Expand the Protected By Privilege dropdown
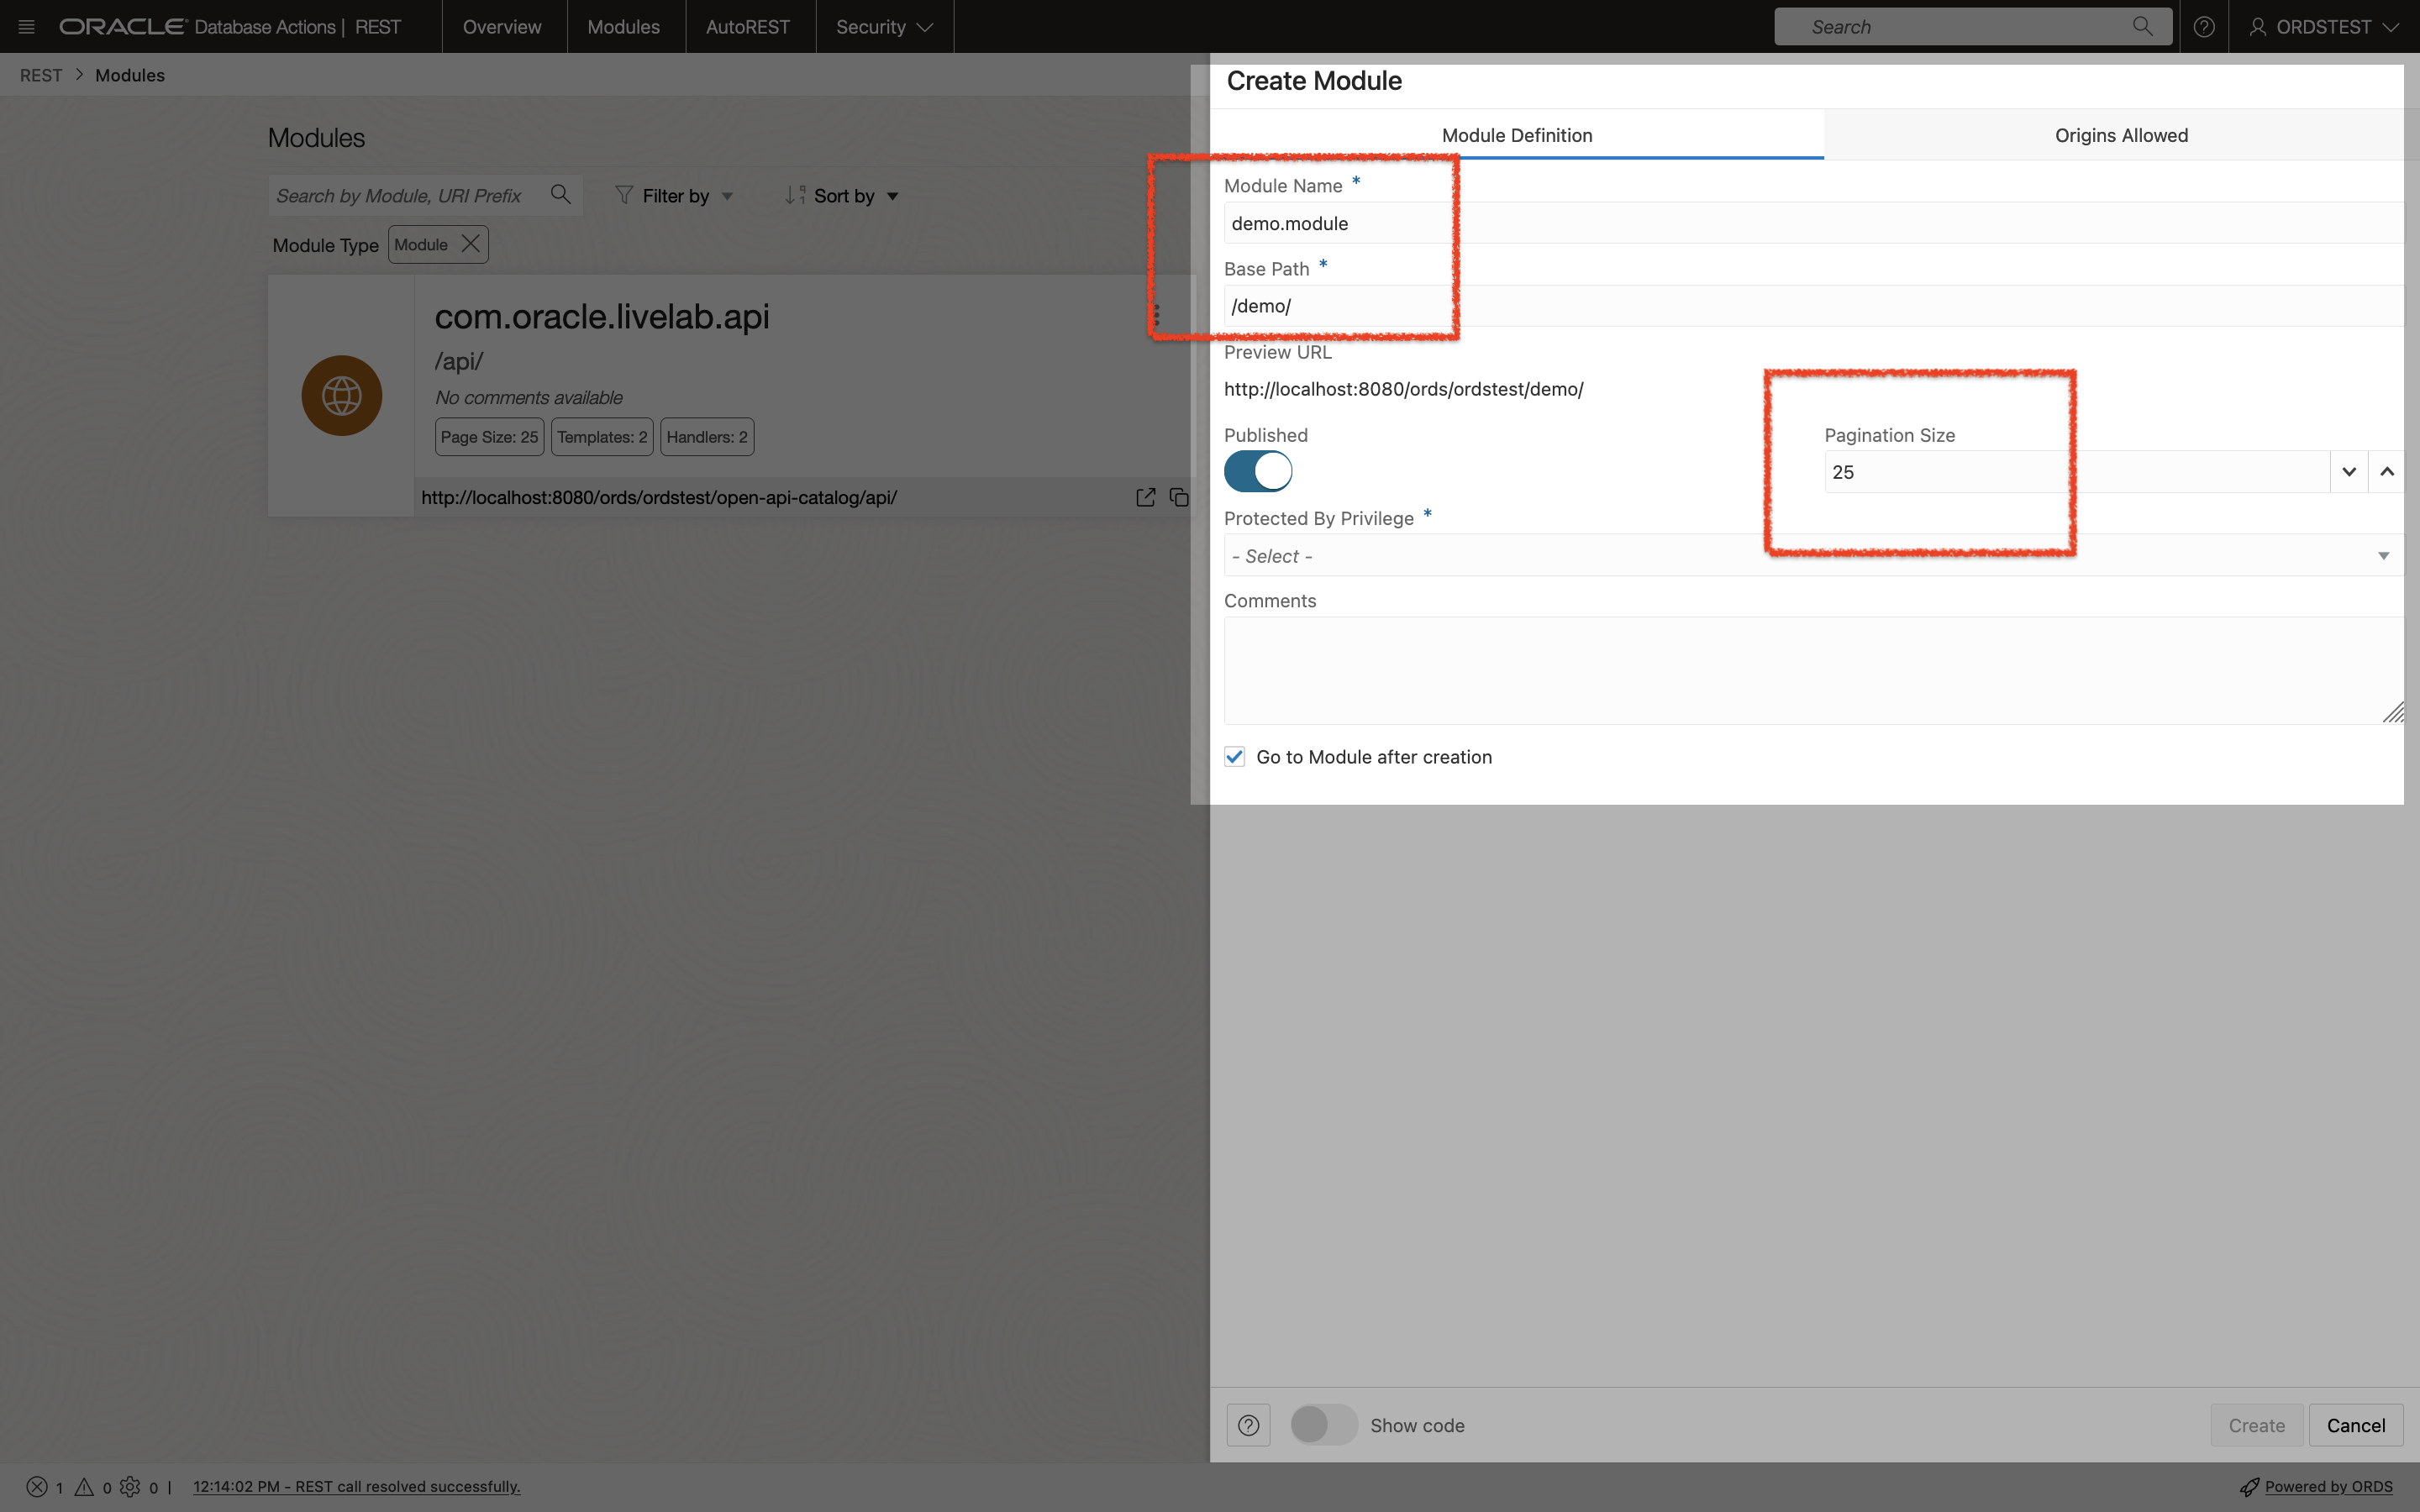The image size is (2420, 1512). coord(2383,556)
